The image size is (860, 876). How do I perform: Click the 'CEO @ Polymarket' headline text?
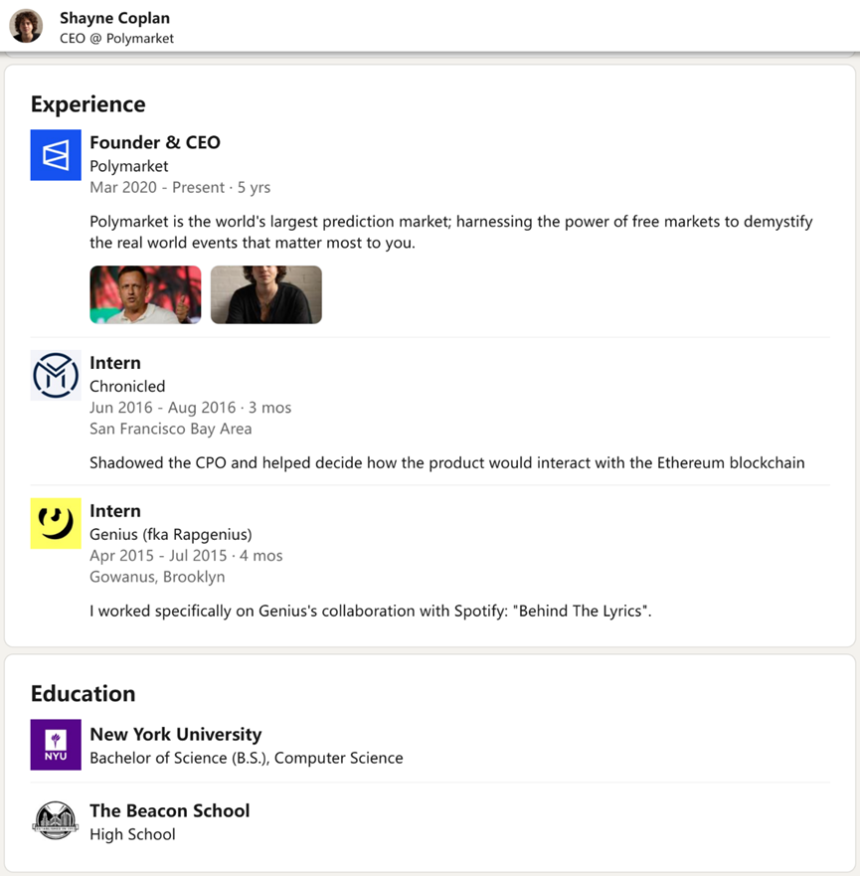click(117, 38)
